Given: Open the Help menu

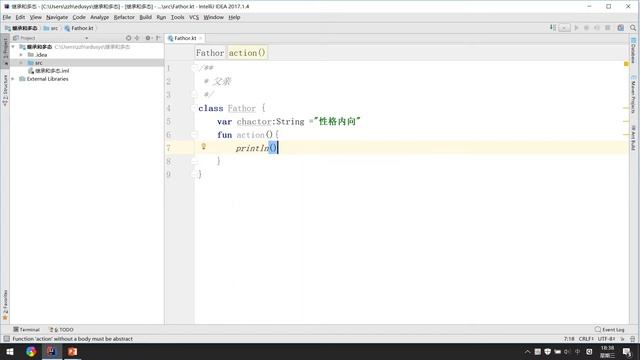Looking at the screenshot, I should click(x=234, y=17).
